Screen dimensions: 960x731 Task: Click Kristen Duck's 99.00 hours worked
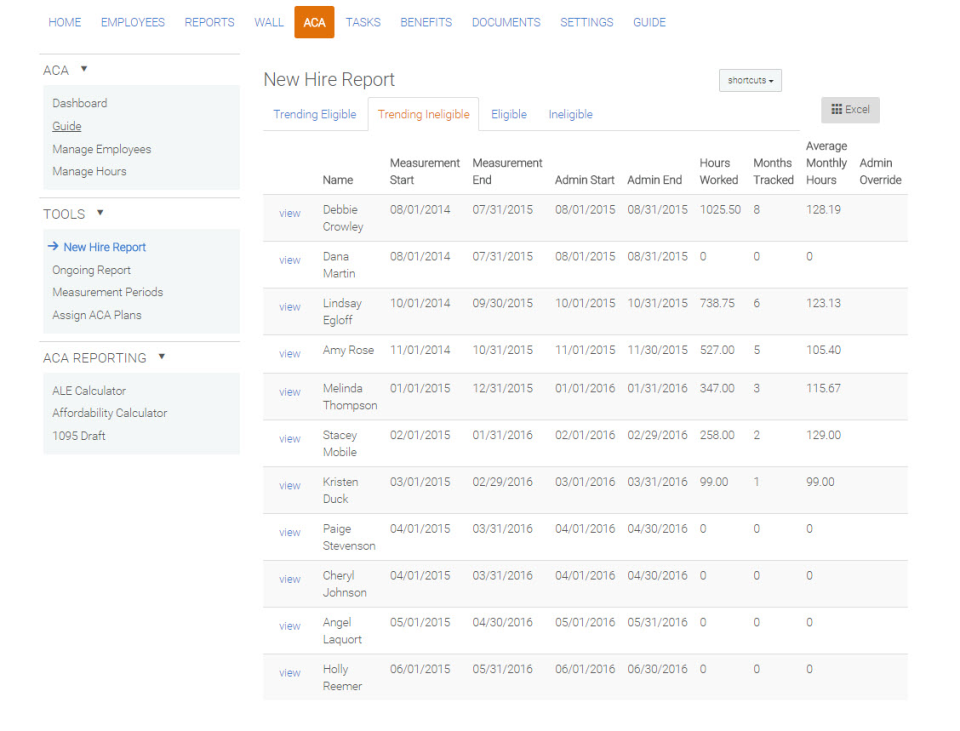pos(714,482)
